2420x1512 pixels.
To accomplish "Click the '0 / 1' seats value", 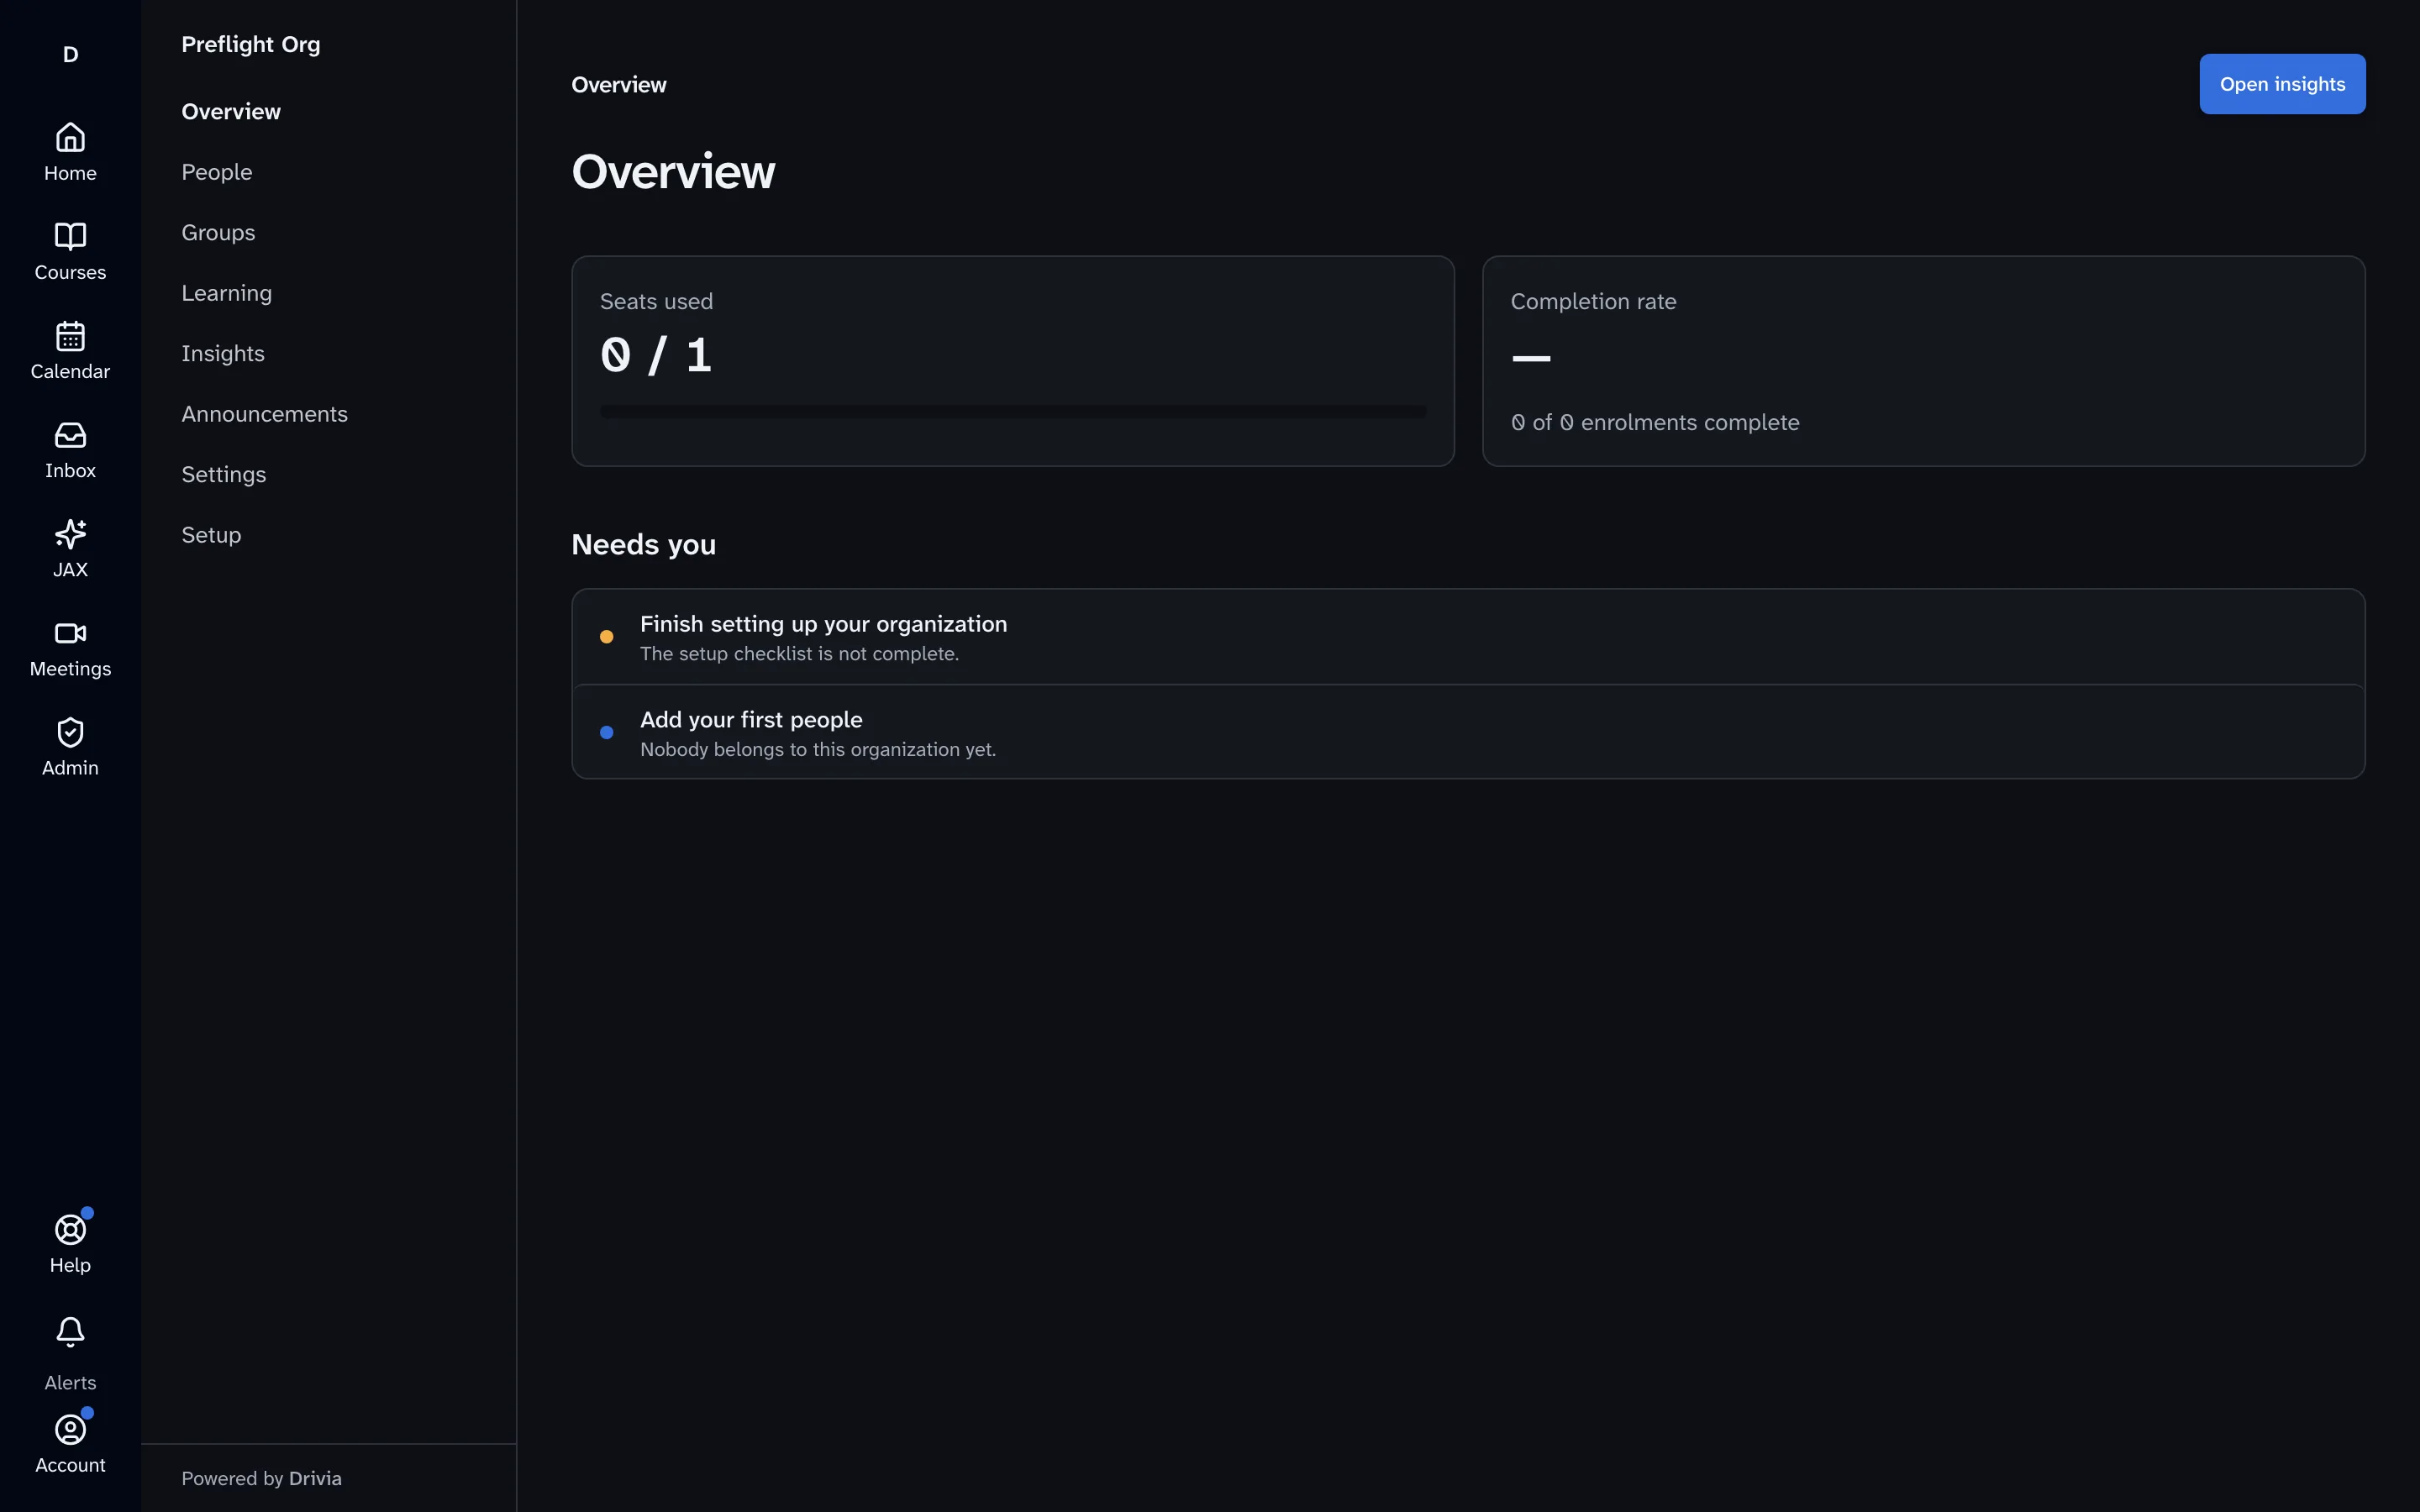I will tap(656, 355).
